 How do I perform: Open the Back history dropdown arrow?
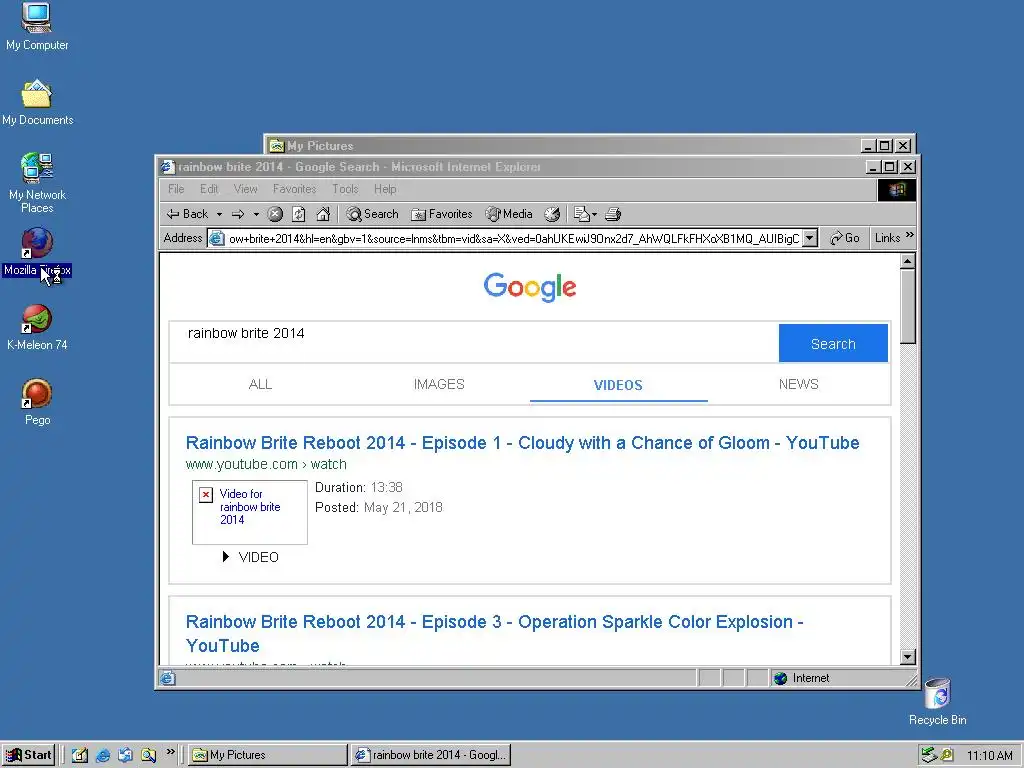219,214
